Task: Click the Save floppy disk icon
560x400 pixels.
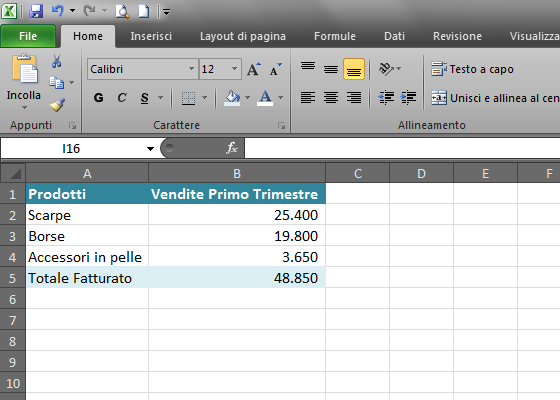Action: coord(36,11)
